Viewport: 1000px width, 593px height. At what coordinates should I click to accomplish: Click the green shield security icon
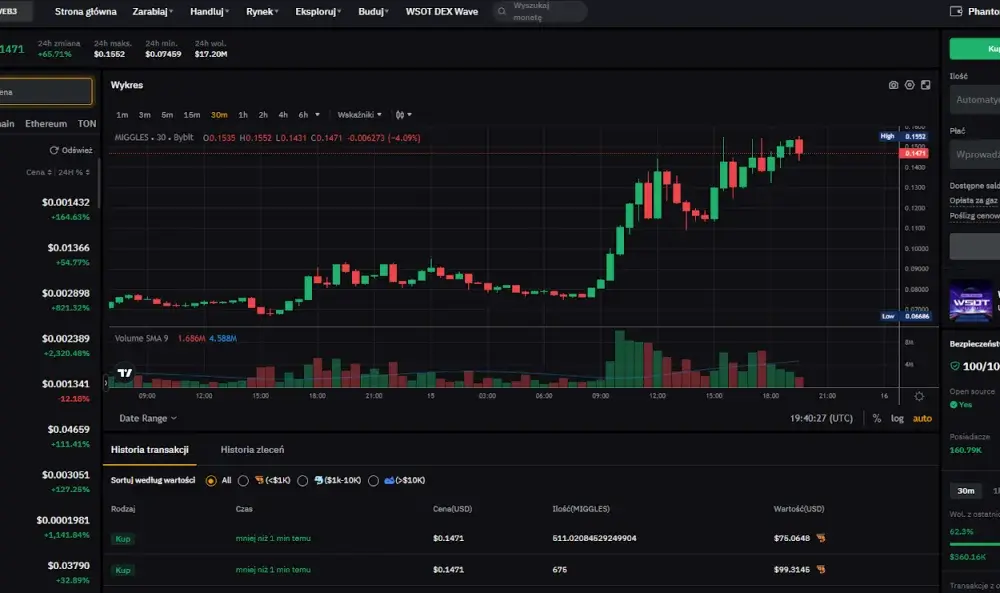click(955, 366)
